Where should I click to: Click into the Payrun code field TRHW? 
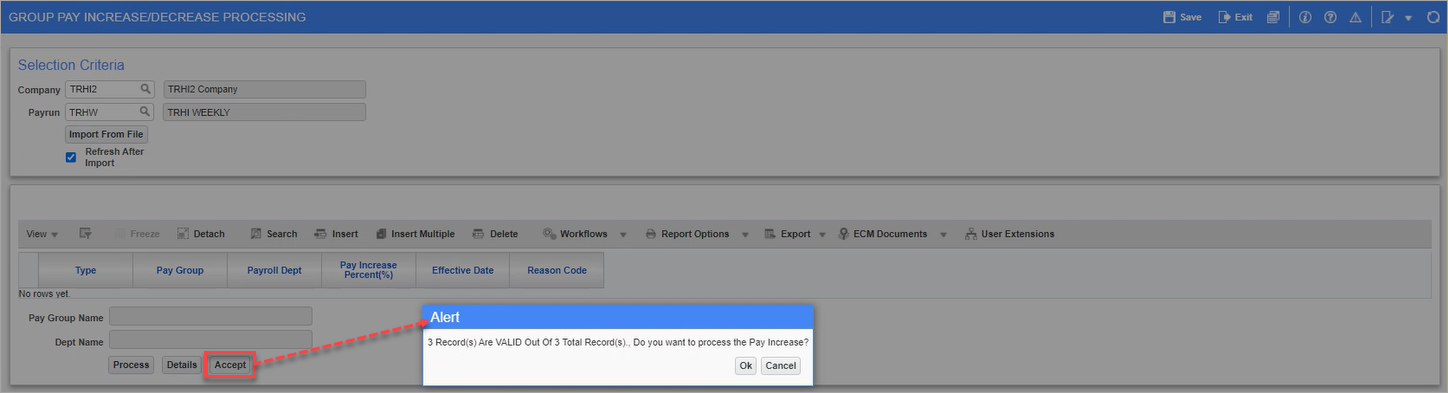click(102, 112)
